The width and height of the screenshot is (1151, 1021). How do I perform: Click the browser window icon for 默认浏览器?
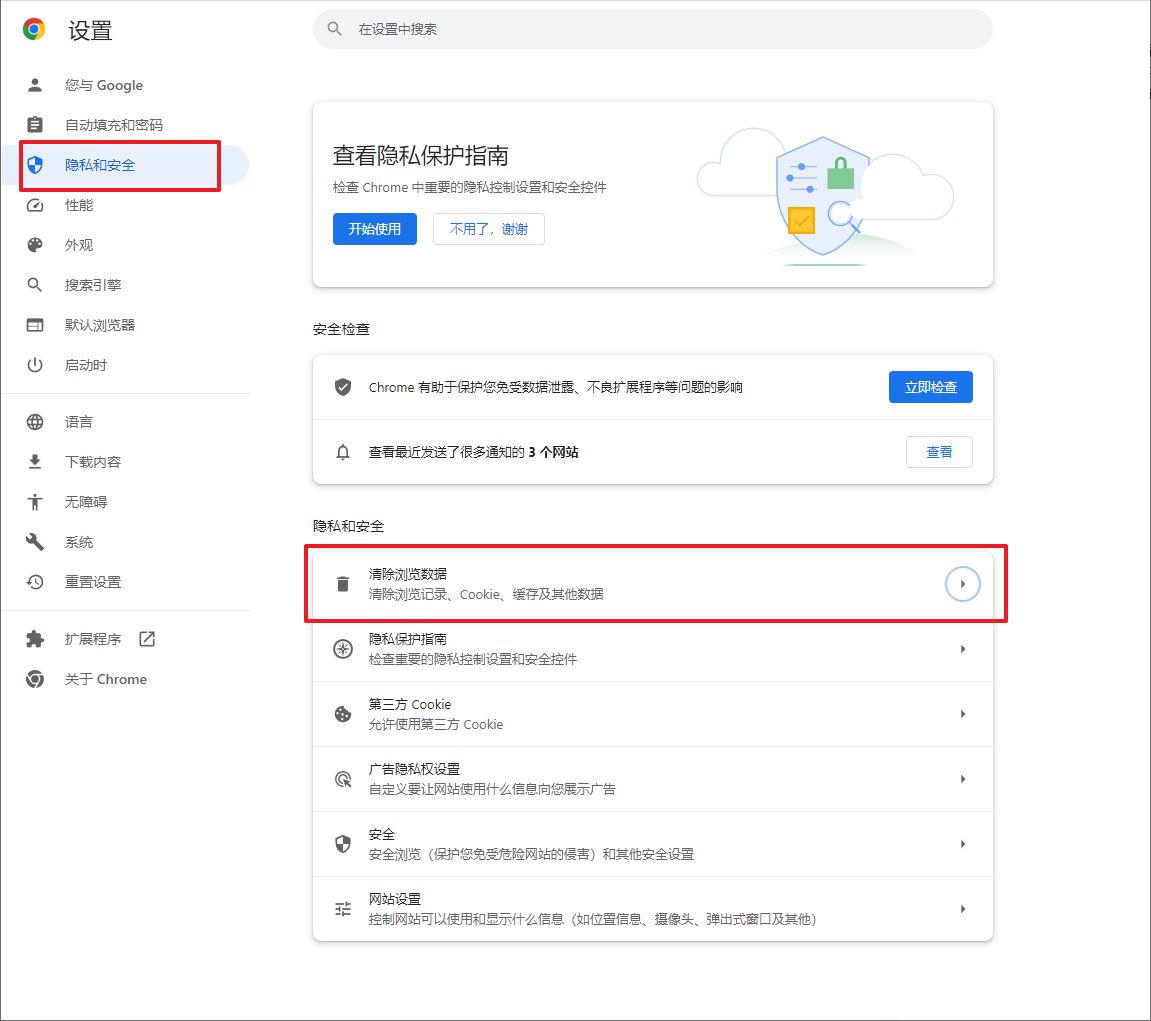[x=35, y=325]
